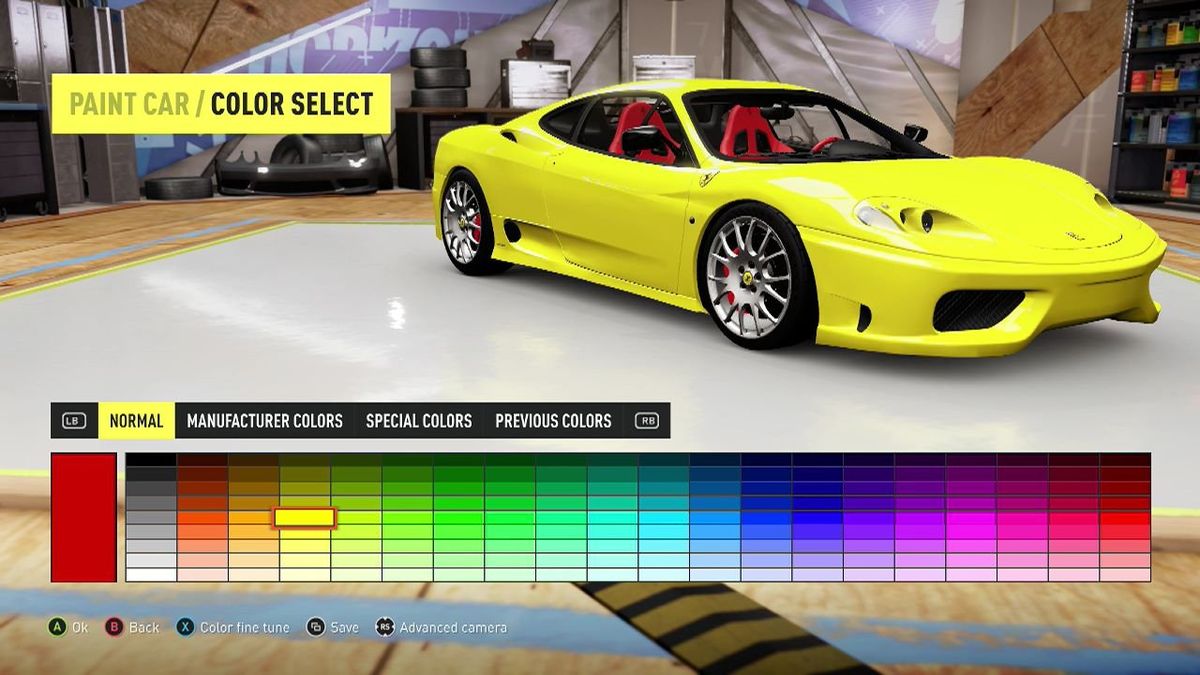Select the currently highlighted yellow color swatch
Image resolution: width=1200 pixels, height=675 pixels.
click(x=303, y=517)
